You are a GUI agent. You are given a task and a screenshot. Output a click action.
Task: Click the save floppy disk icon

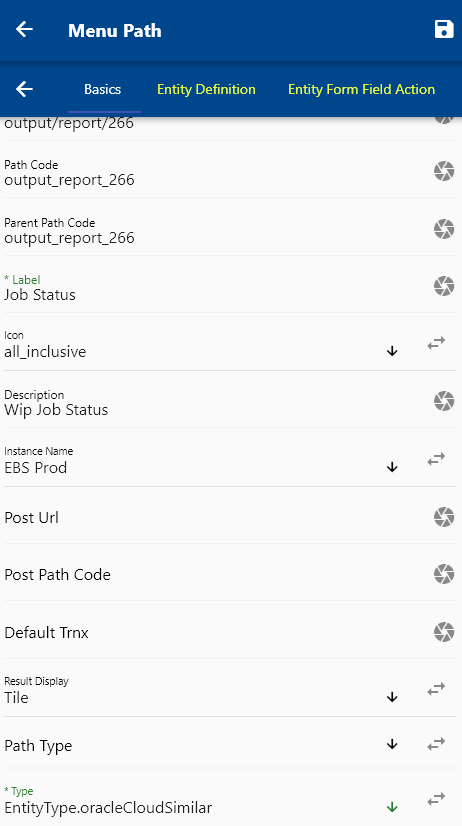(x=444, y=30)
